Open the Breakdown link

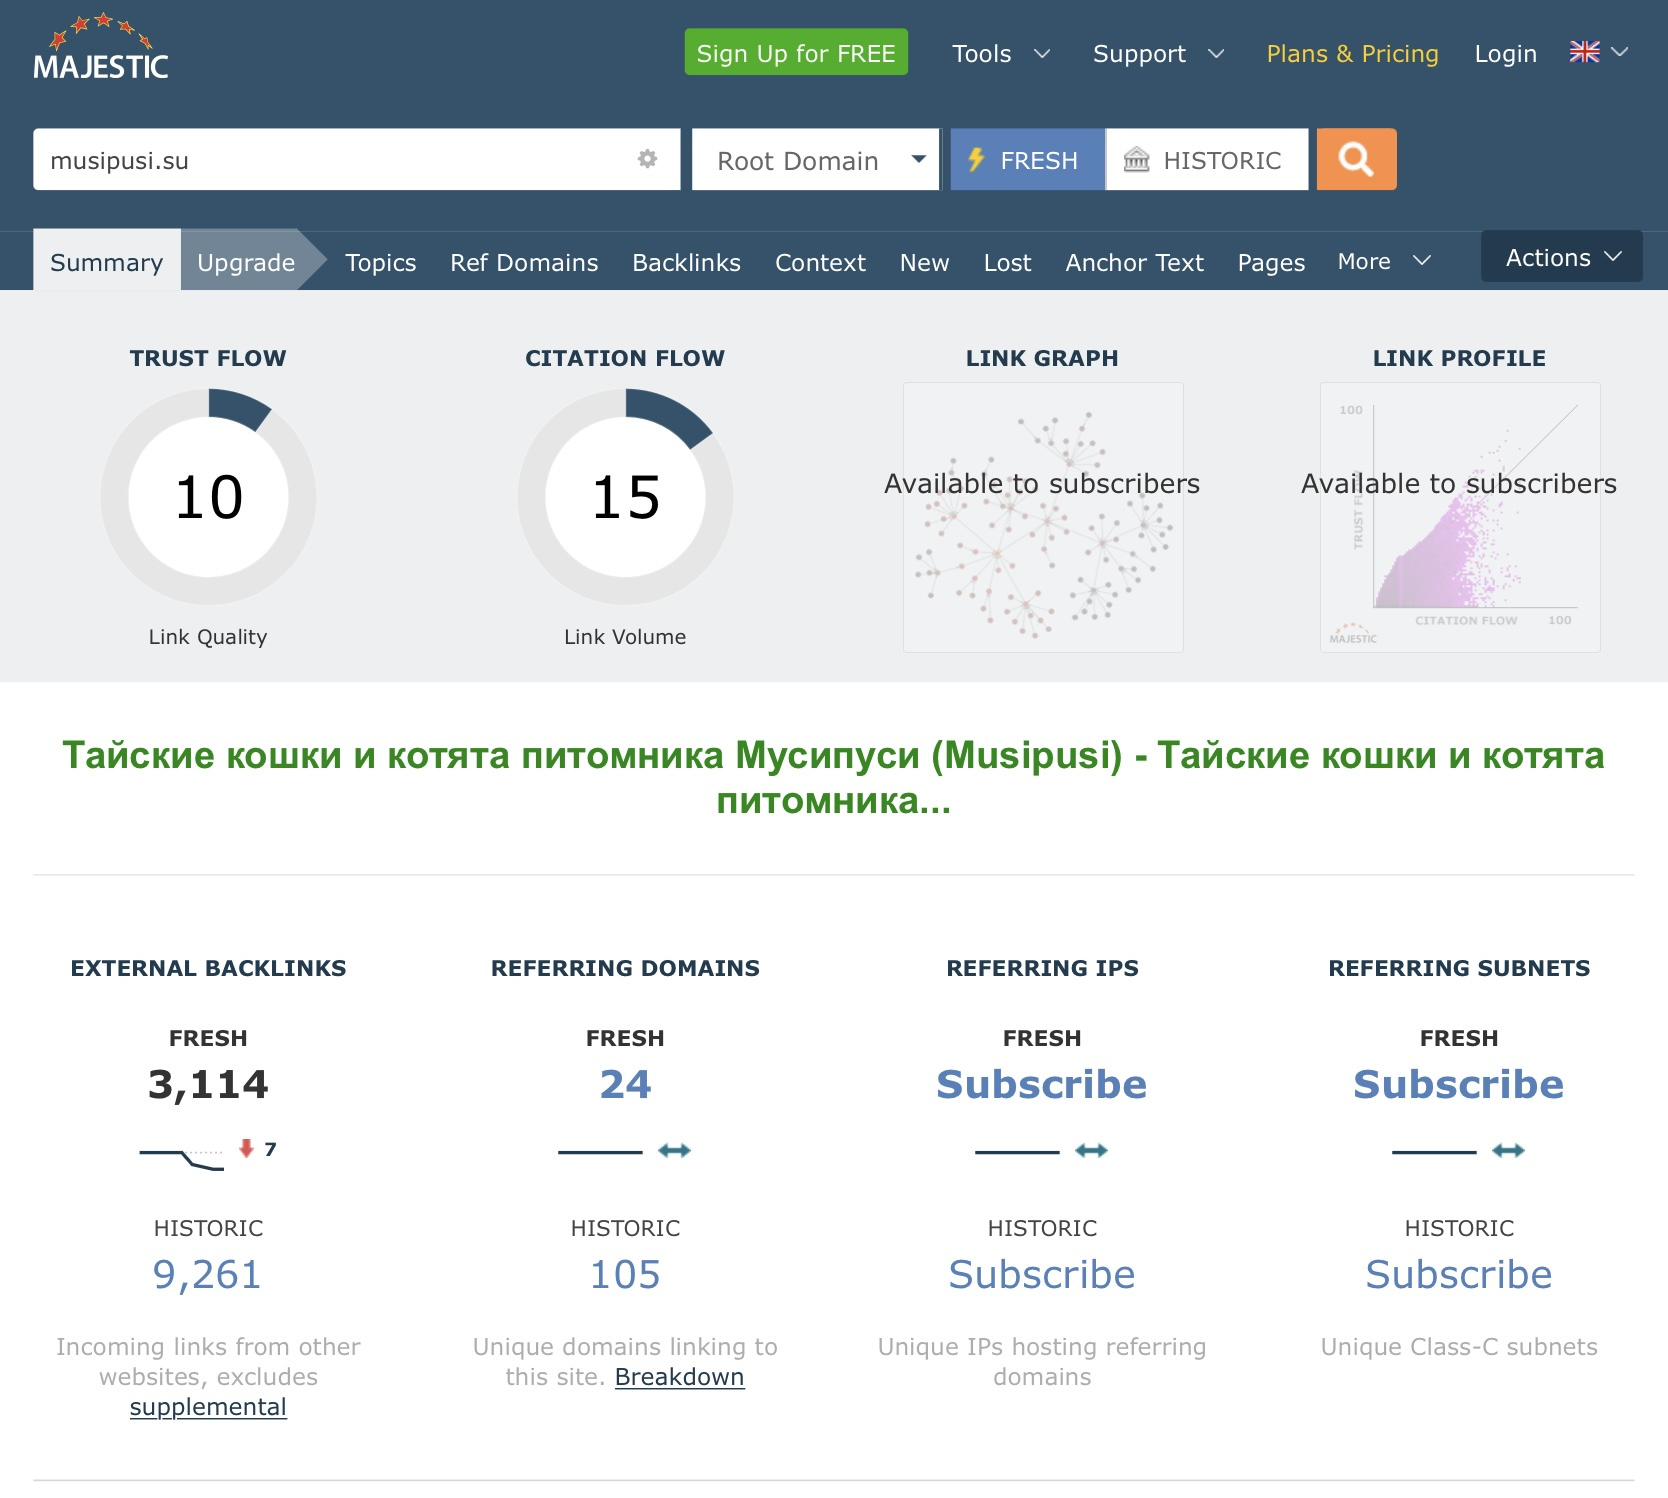[680, 1377]
